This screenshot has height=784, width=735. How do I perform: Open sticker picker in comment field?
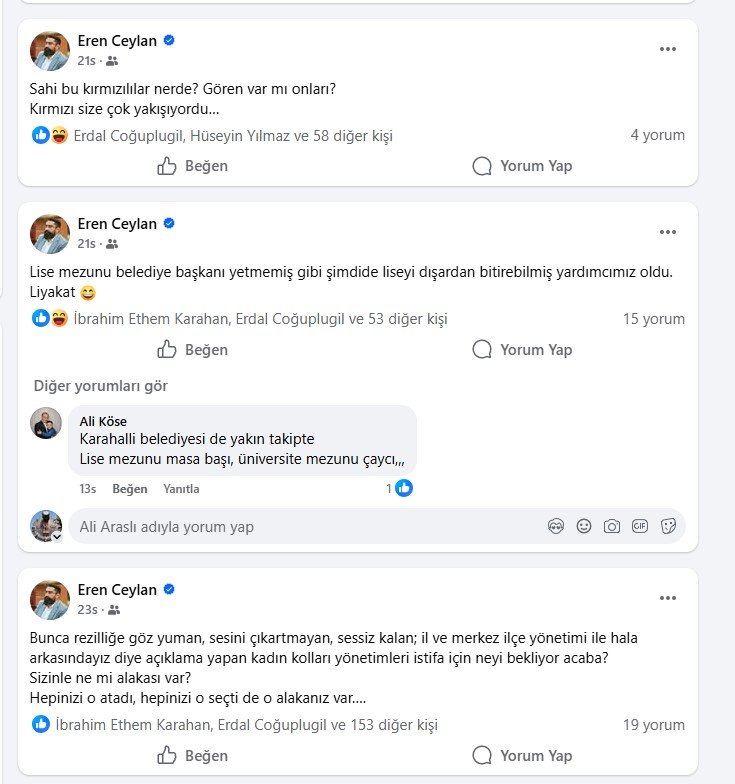pos(668,527)
